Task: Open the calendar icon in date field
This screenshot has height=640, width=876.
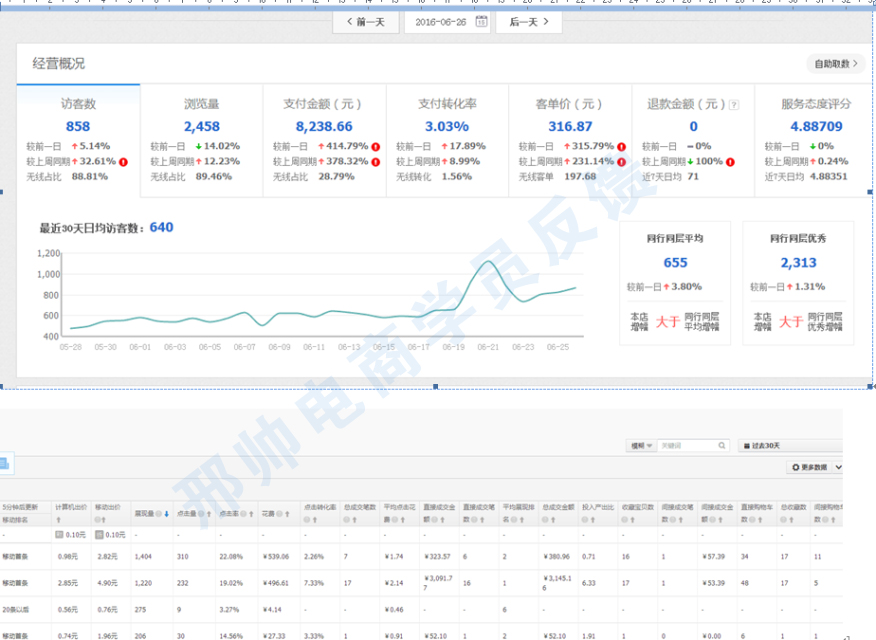Action: [481, 21]
